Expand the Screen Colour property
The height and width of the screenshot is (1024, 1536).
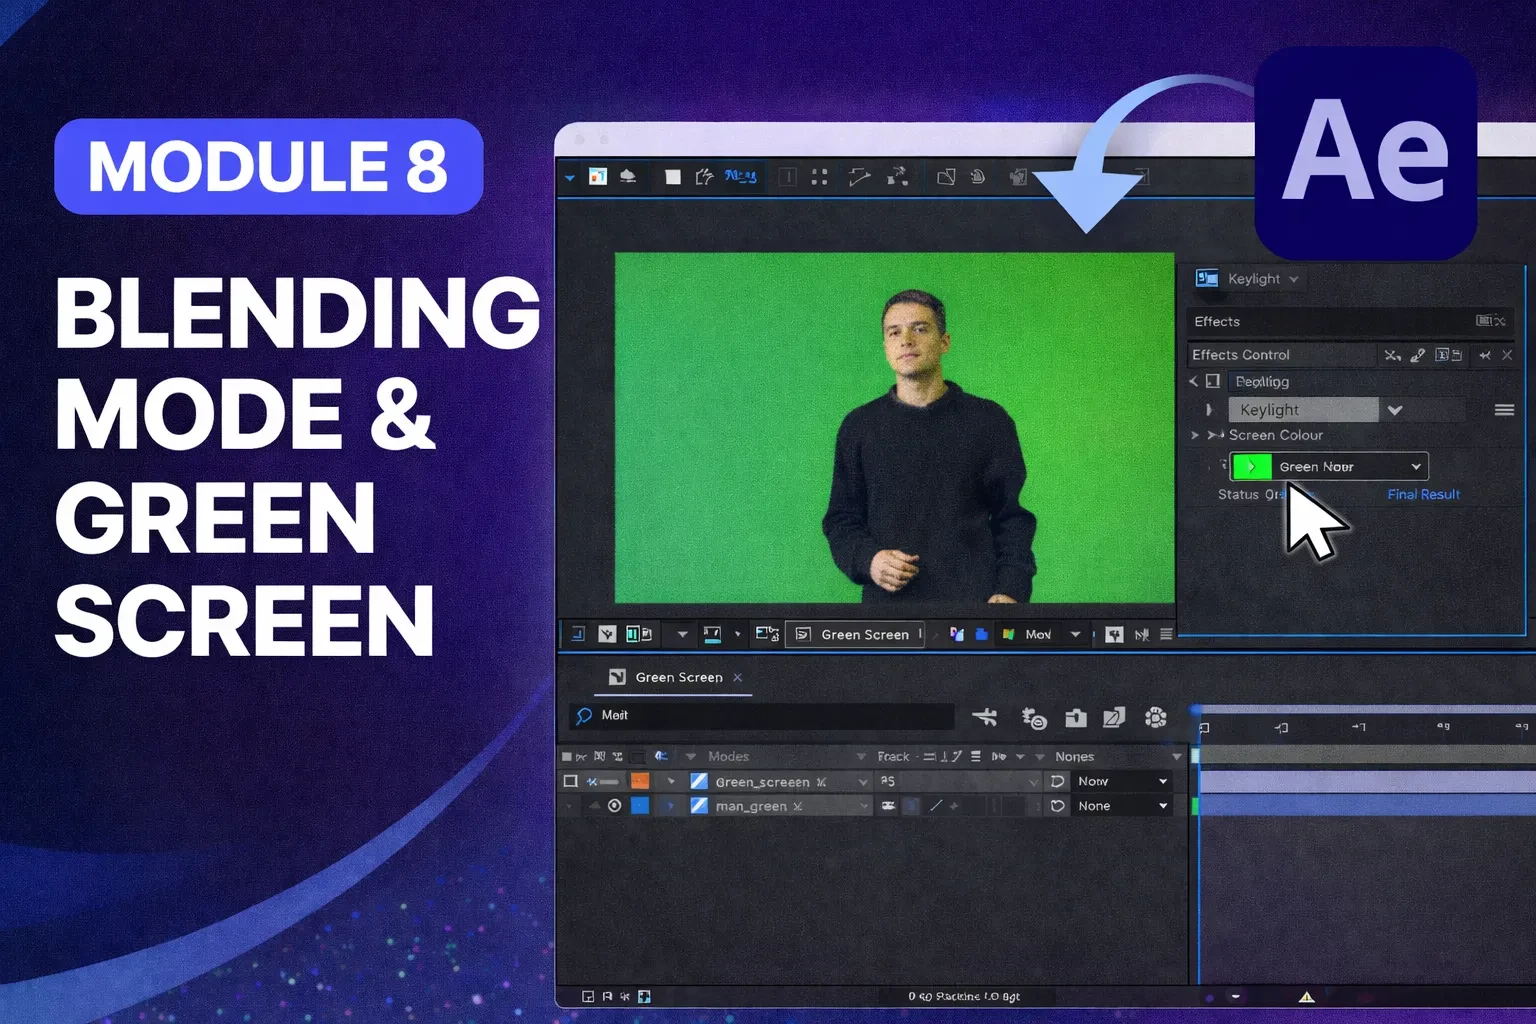click(1194, 435)
